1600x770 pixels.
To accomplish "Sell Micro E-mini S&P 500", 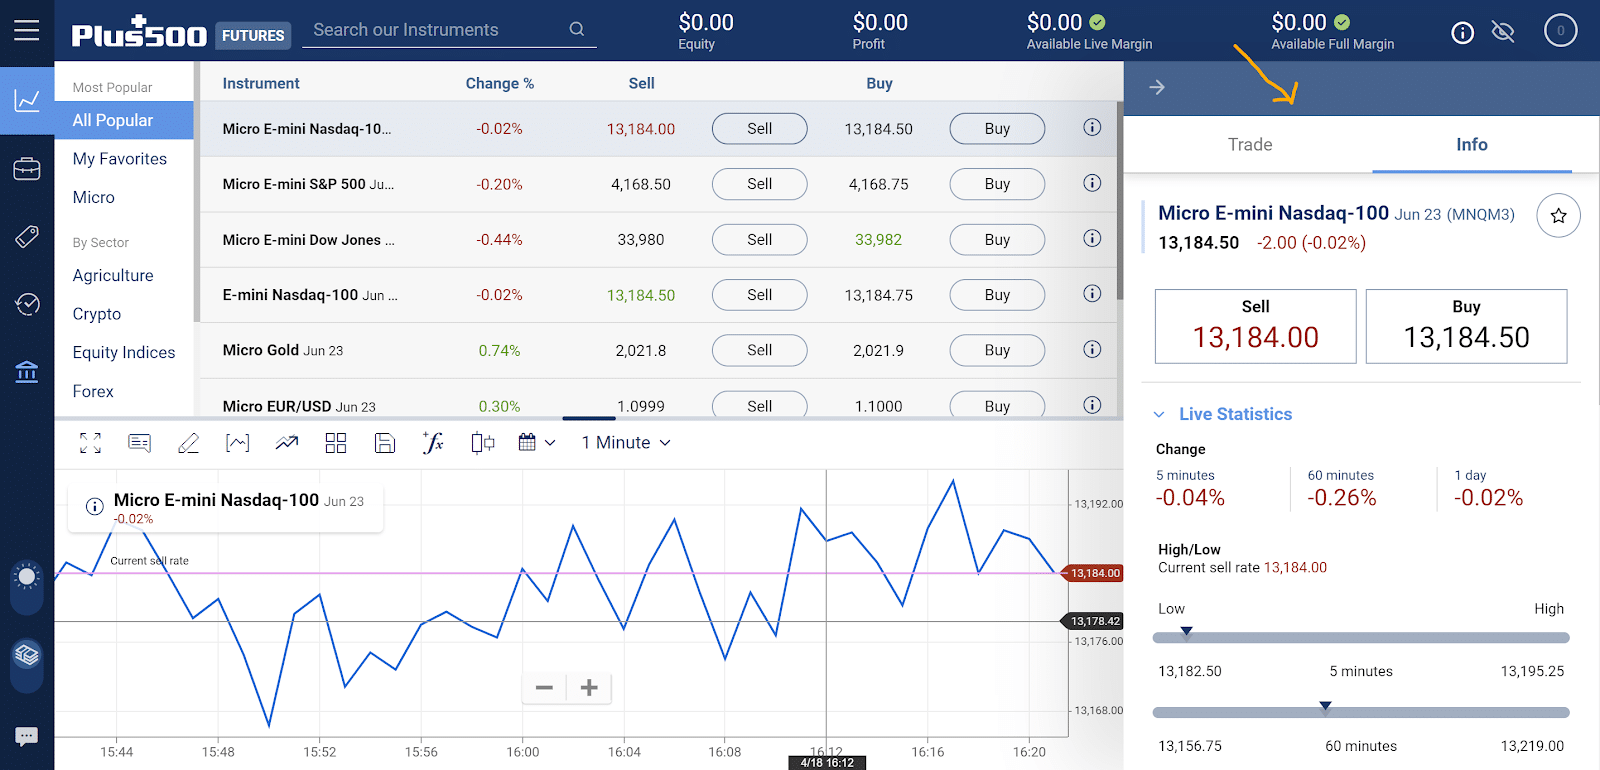I will pos(760,184).
